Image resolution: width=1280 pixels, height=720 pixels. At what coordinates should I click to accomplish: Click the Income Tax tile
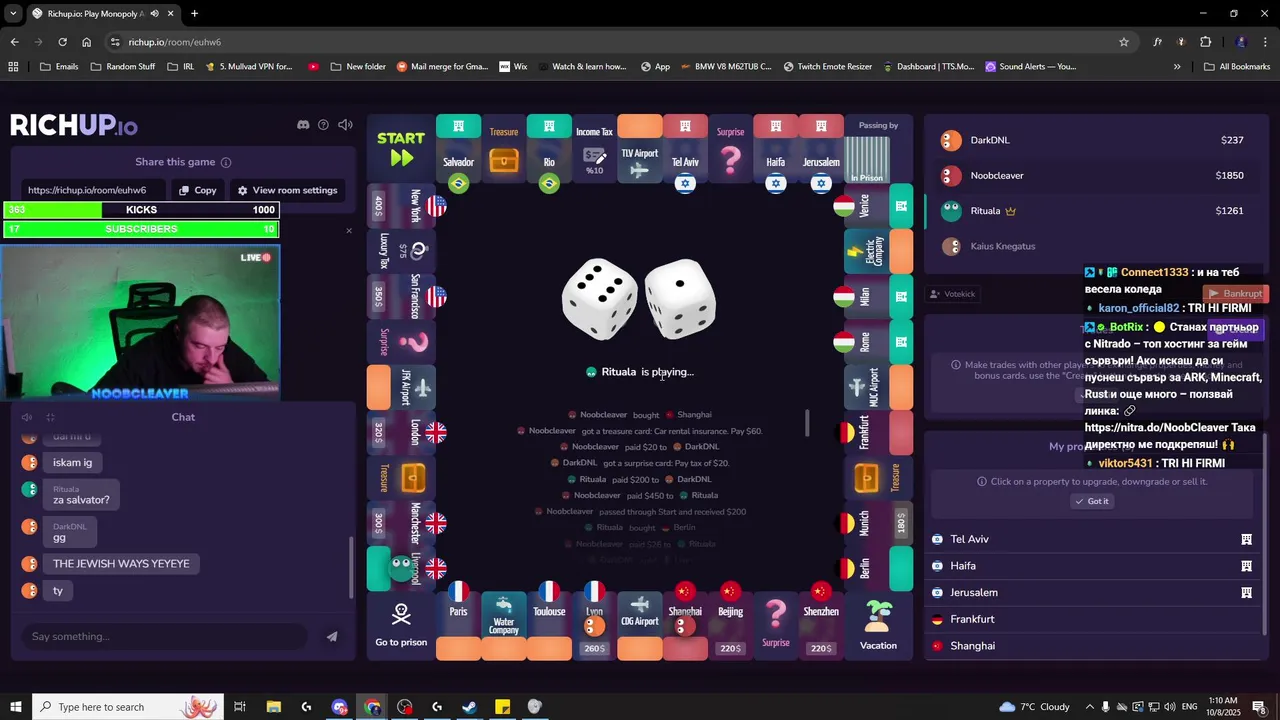(594, 150)
